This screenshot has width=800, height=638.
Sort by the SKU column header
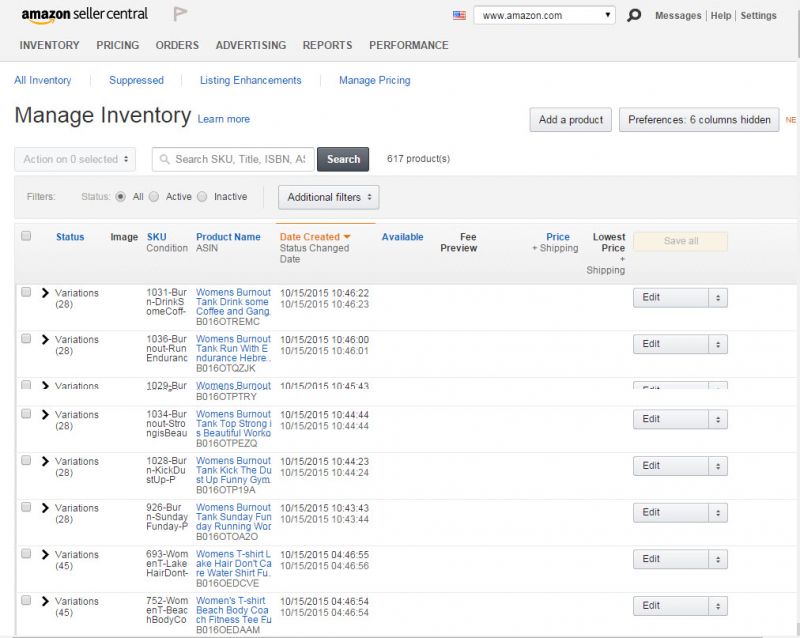[157, 237]
